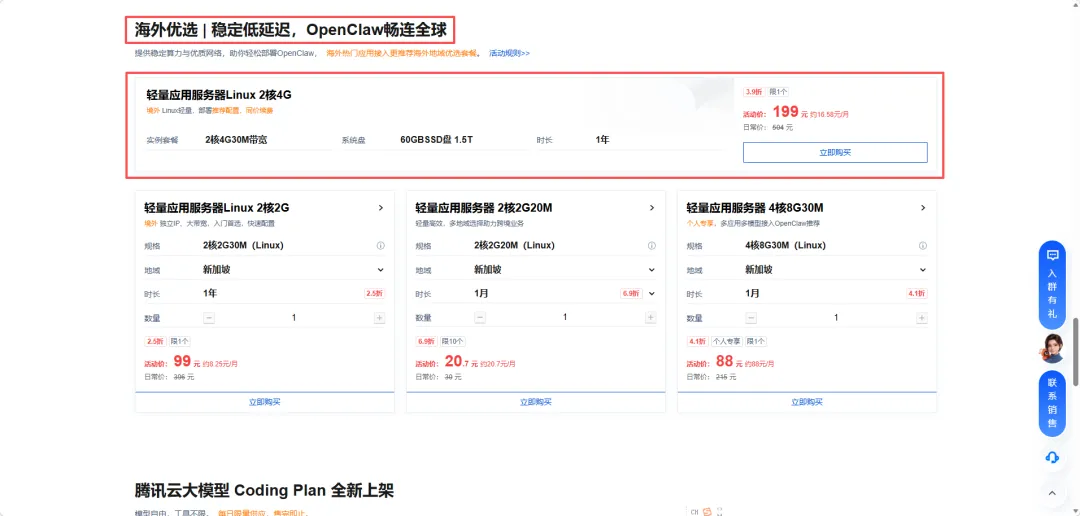Screen dimensions: 1080x516
Task: Decrease quantity on 2核2G20M card
Action: click(480, 318)
